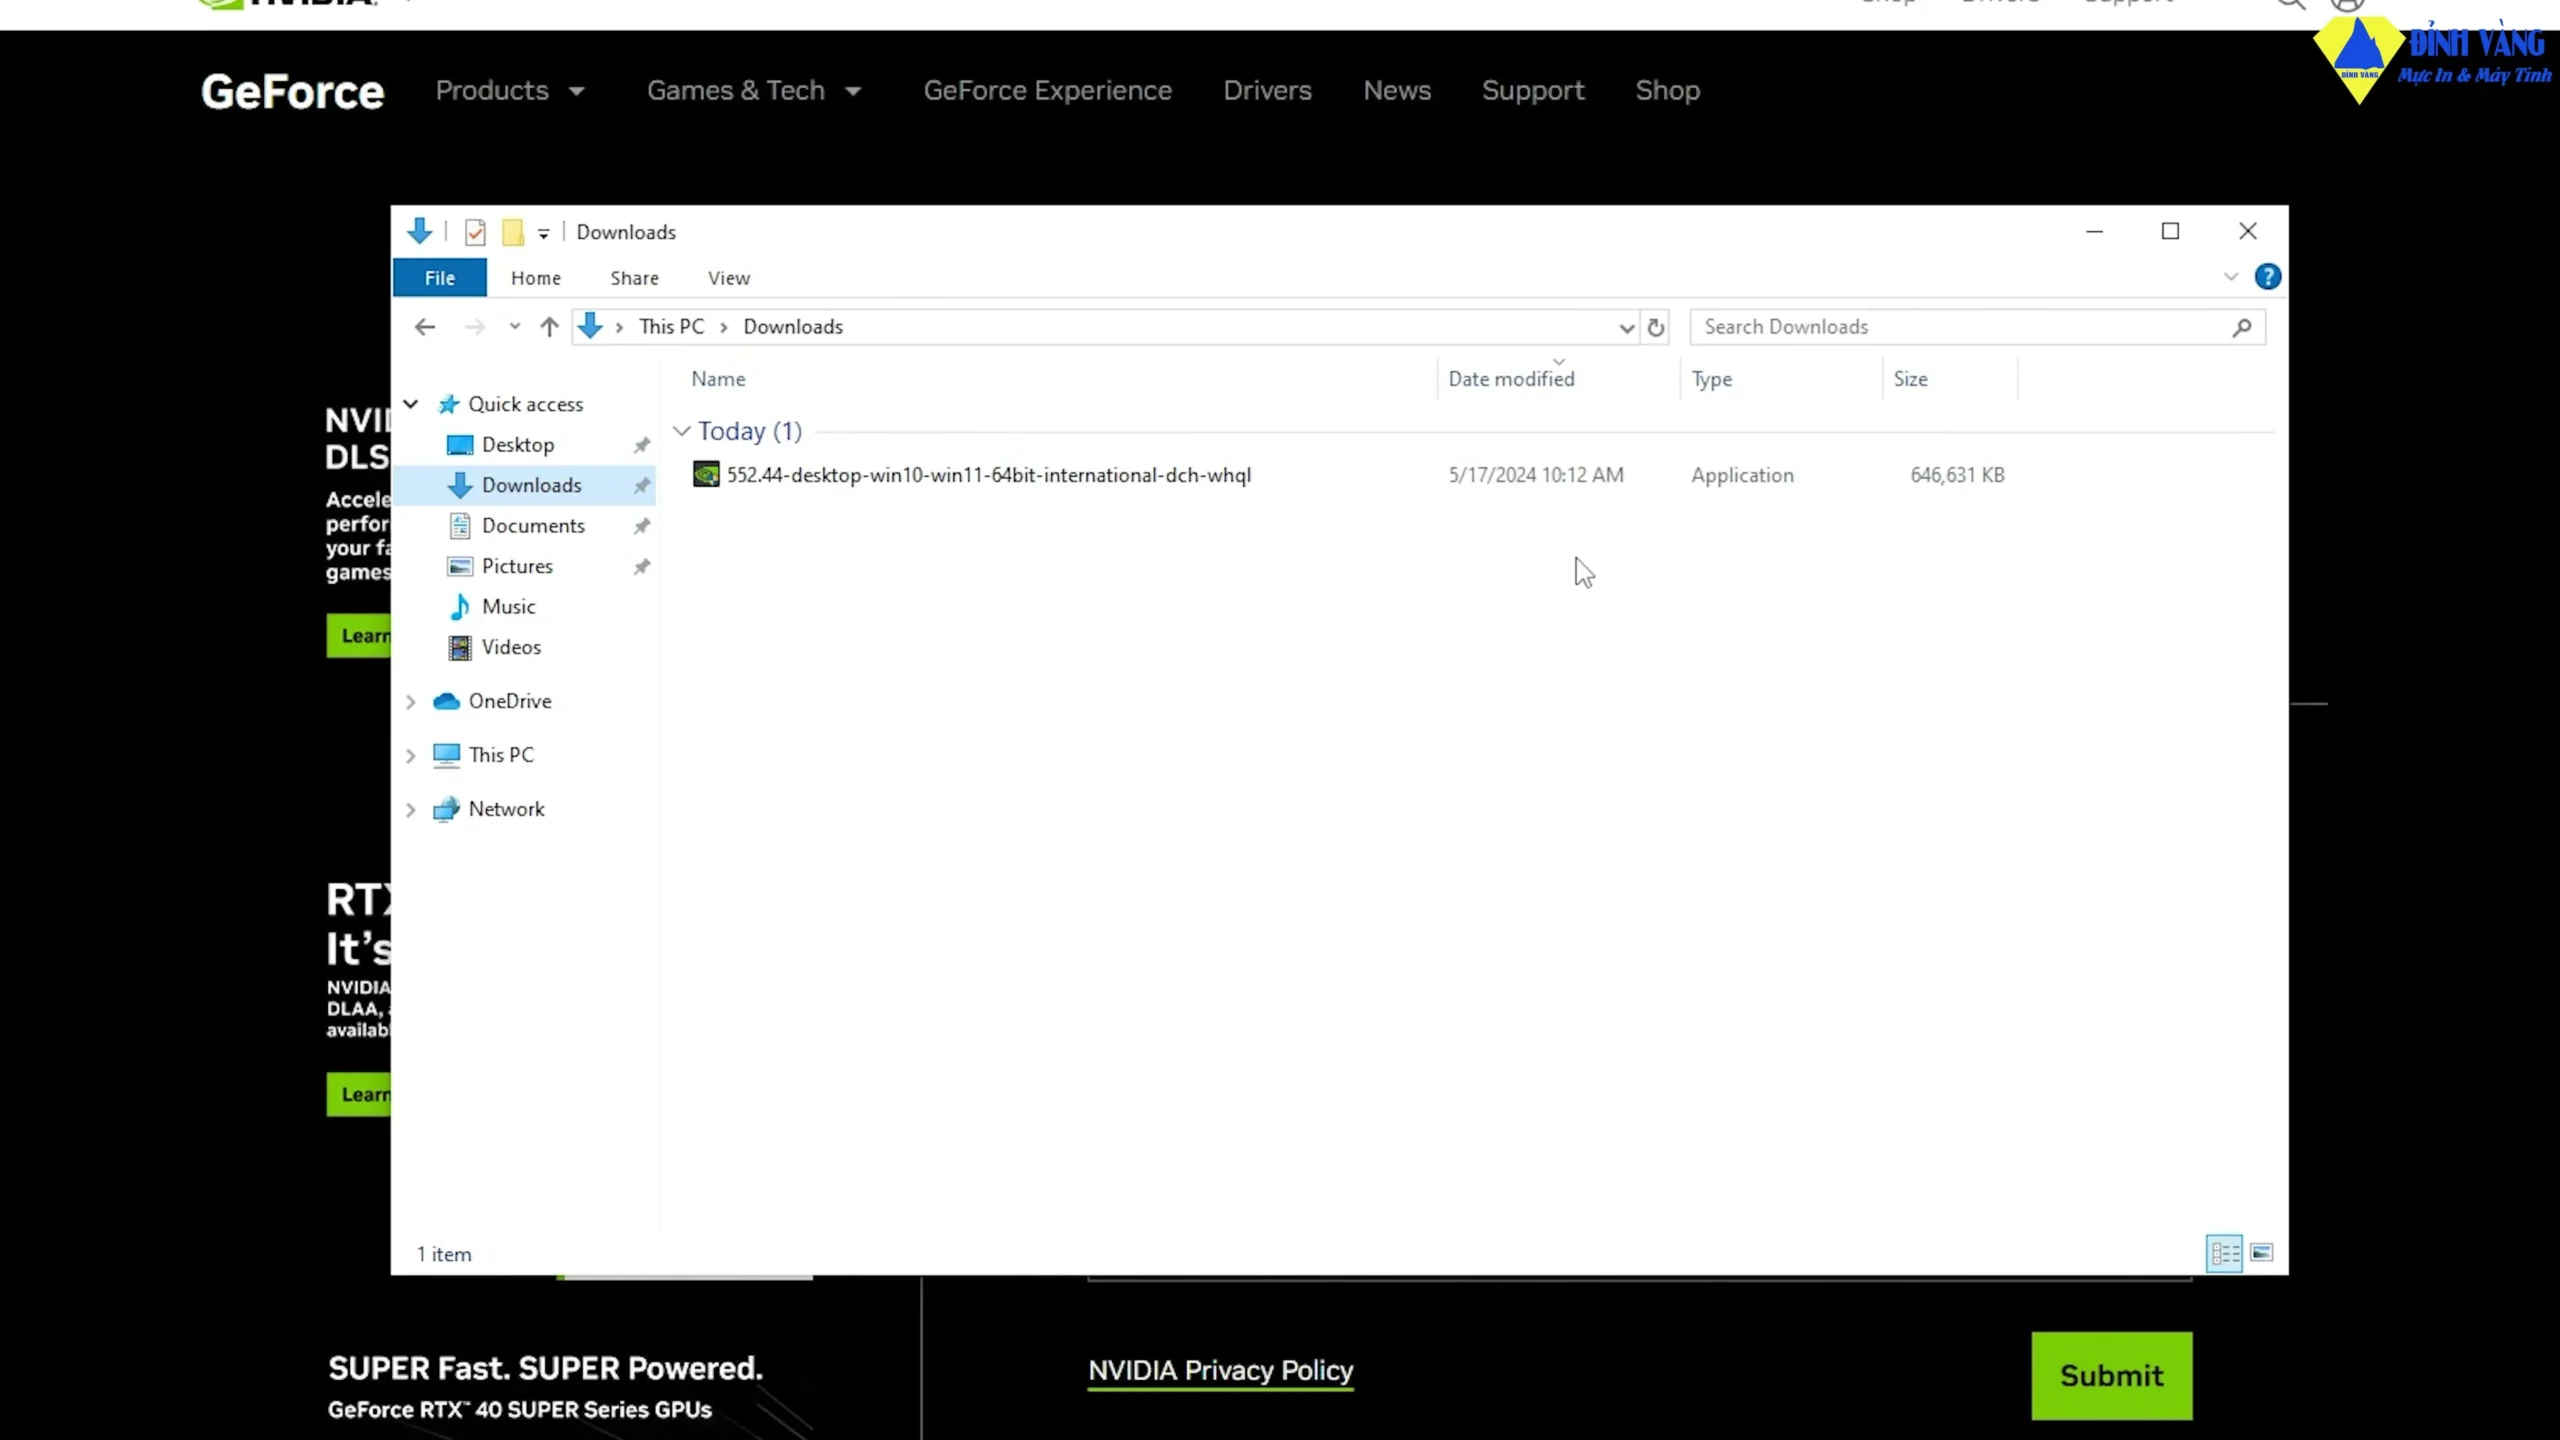The height and width of the screenshot is (1440, 2560).
Task: Open News in GeForce navigation
Action: tap(1397, 91)
